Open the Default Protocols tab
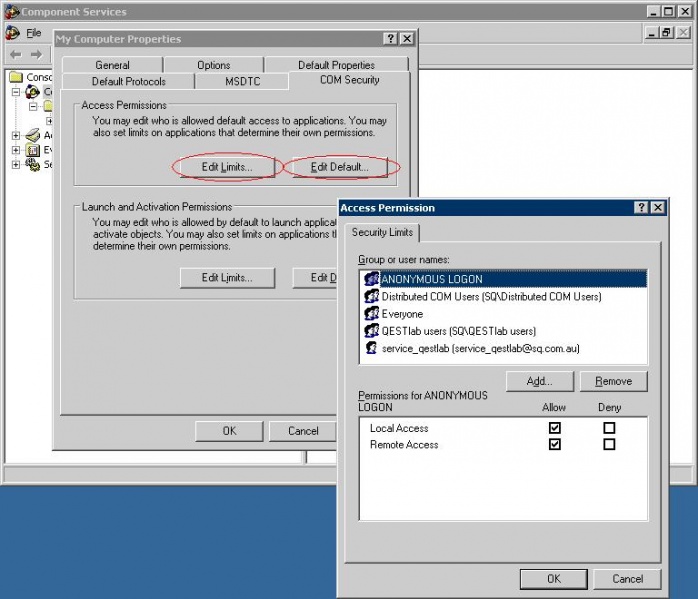Screen dimensions: 698x599 coord(129,81)
